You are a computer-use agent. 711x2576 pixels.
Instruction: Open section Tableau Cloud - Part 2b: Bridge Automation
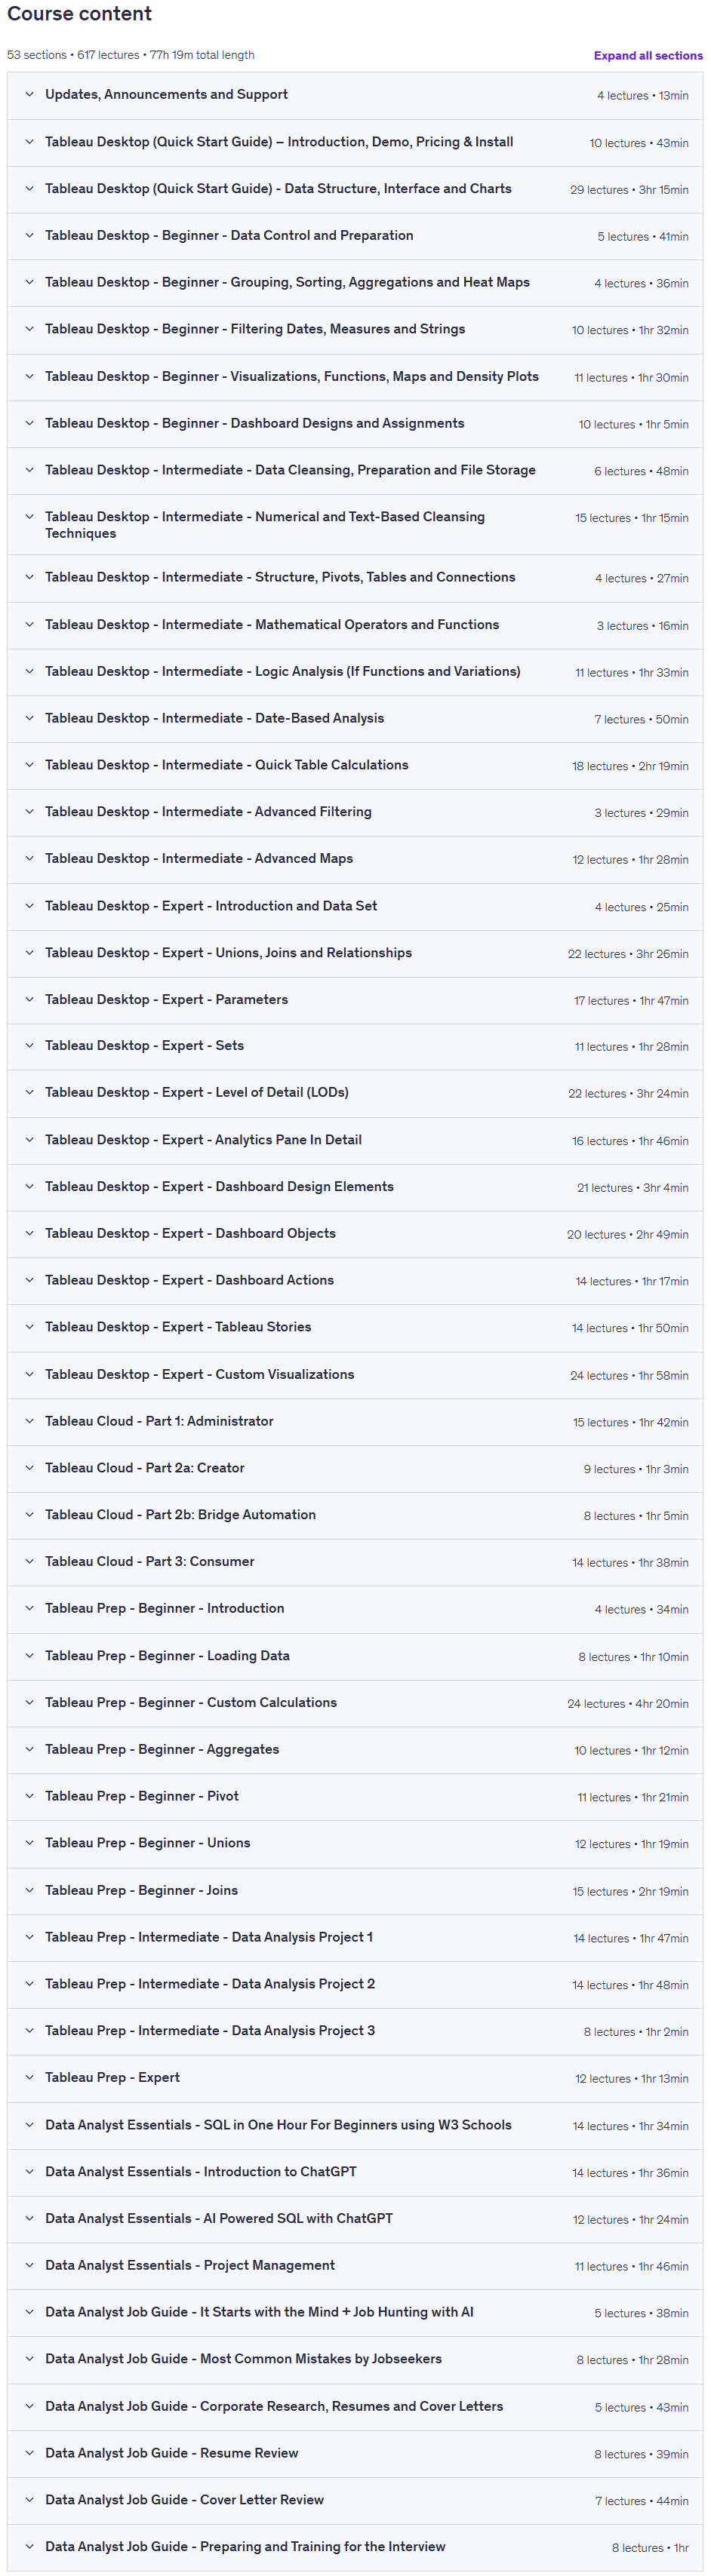[x=355, y=1515]
